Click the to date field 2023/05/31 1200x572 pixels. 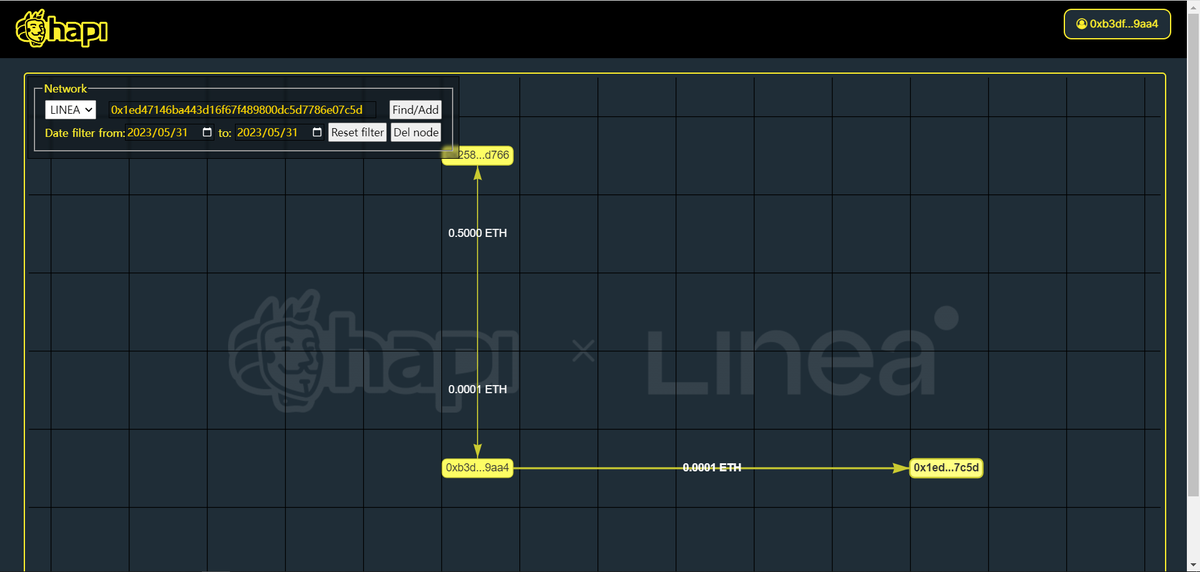point(280,132)
